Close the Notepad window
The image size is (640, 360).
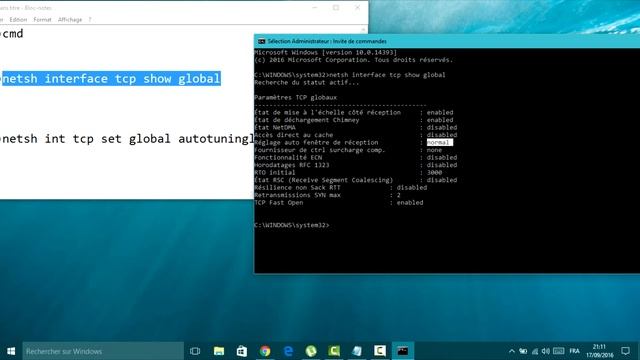click(x=358, y=7)
